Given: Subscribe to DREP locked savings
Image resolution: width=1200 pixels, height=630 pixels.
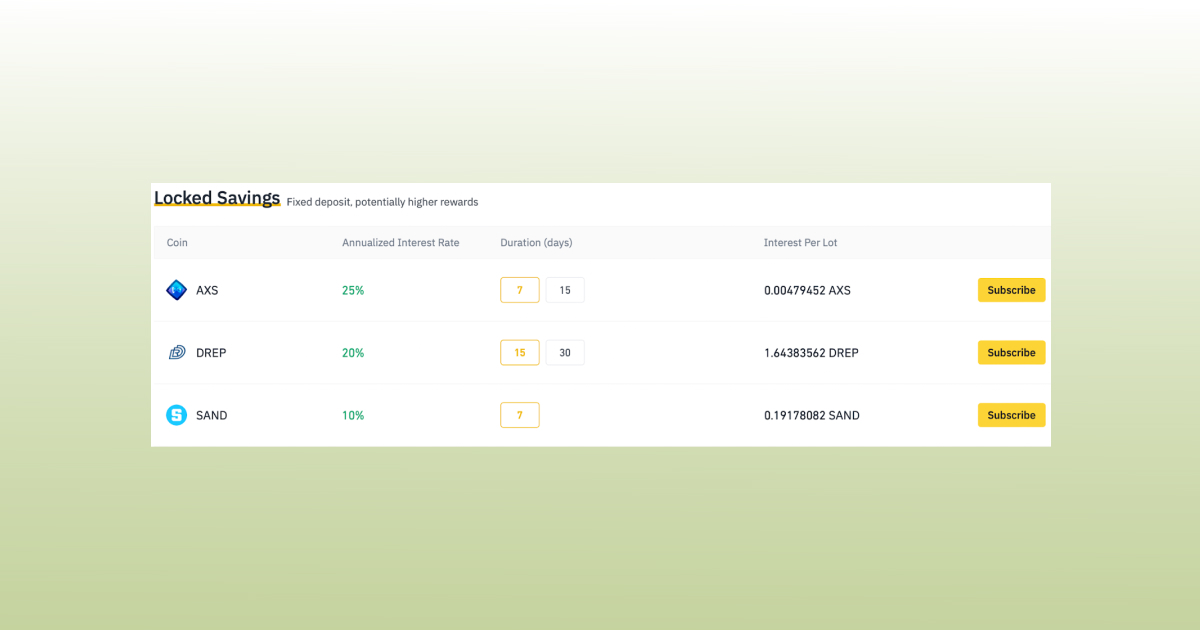Looking at the screenshot, I should (1011, 352).
